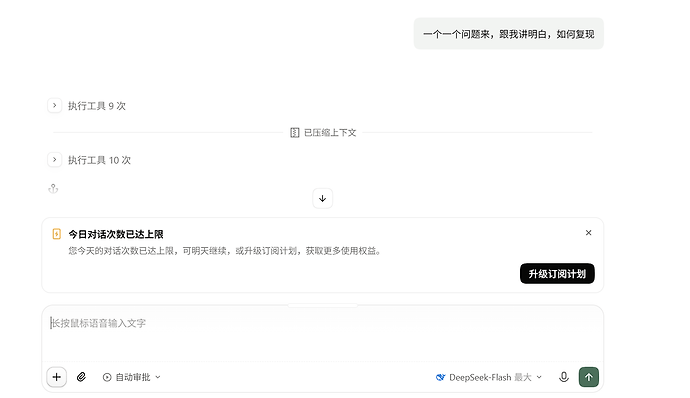Click the drag handle above the input box

click(x=323, y=305)
